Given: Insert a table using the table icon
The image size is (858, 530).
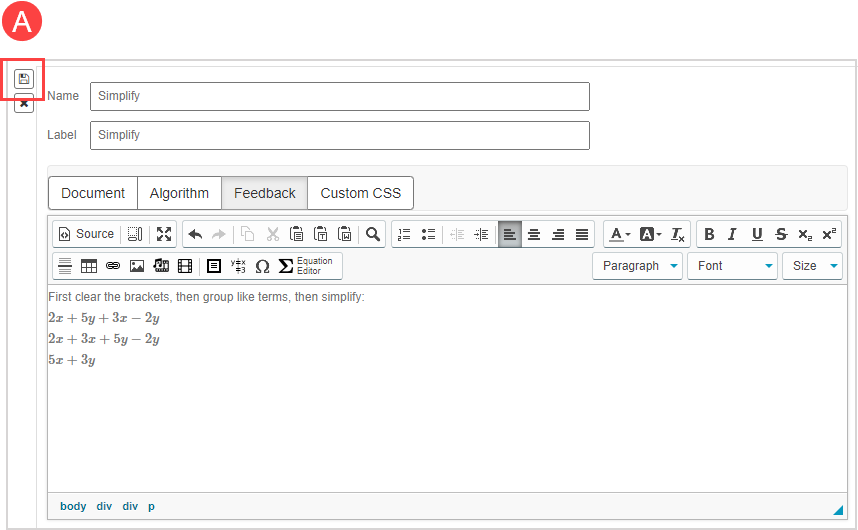Looking at the screenshot, I should 89,266.
